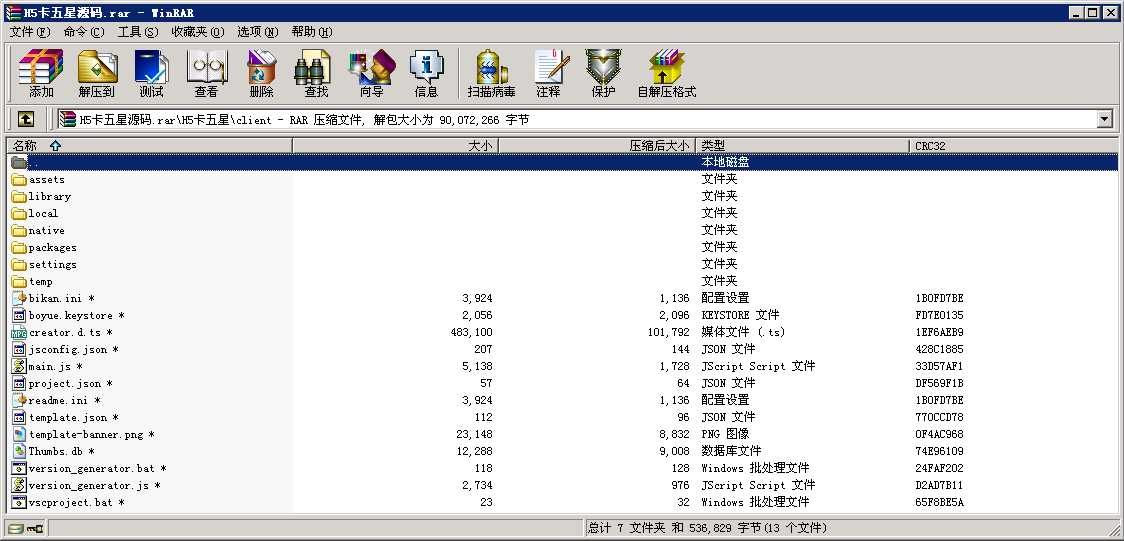Sort by the 类型 column header
This screenshot has width=1124, height=541.
(x=803, y=145)
